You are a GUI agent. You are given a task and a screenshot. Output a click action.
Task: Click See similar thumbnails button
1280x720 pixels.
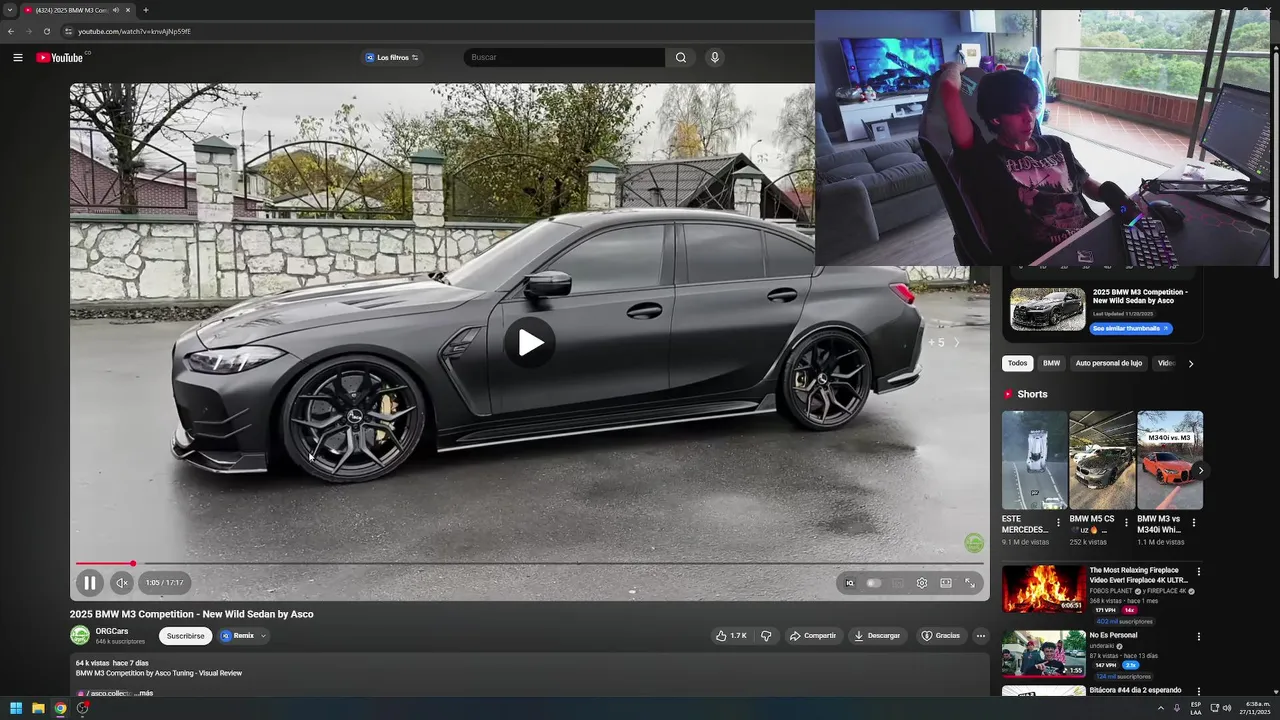1132,328
